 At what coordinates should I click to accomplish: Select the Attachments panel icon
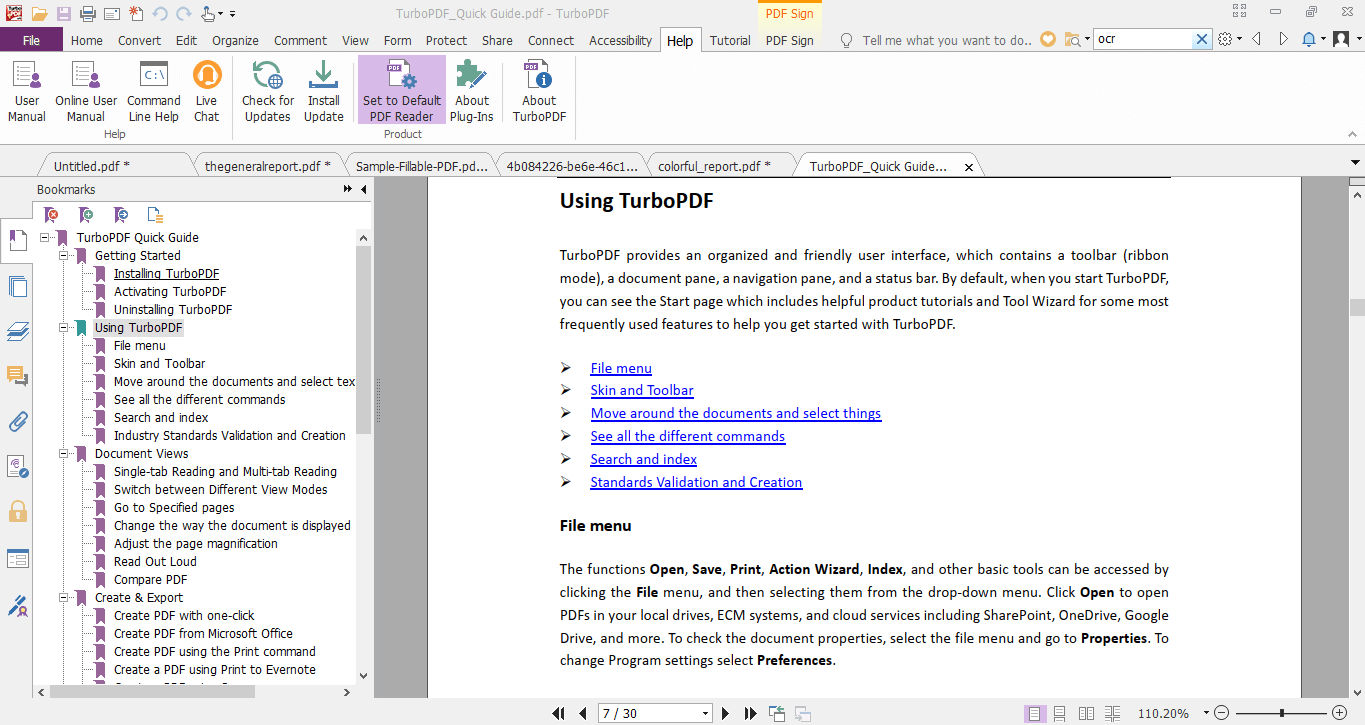pos(17,421)
